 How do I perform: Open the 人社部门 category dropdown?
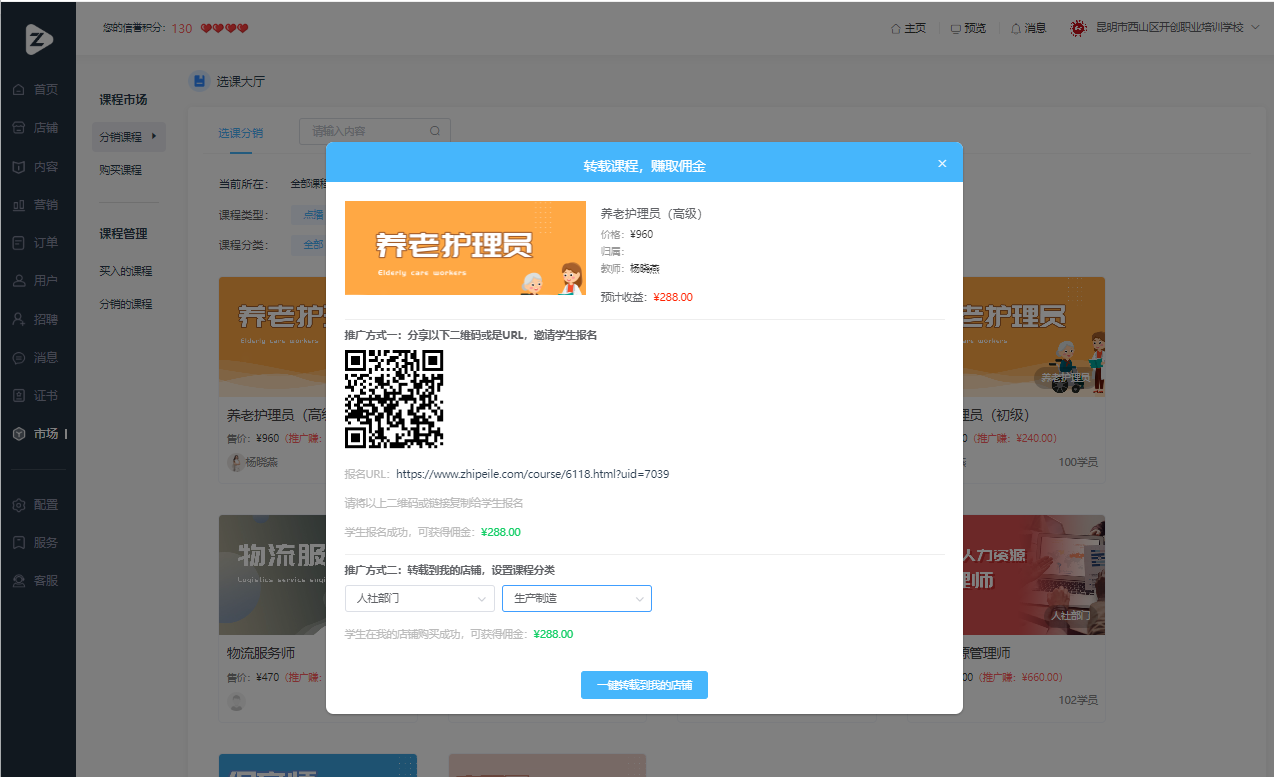tap(419, 598)
